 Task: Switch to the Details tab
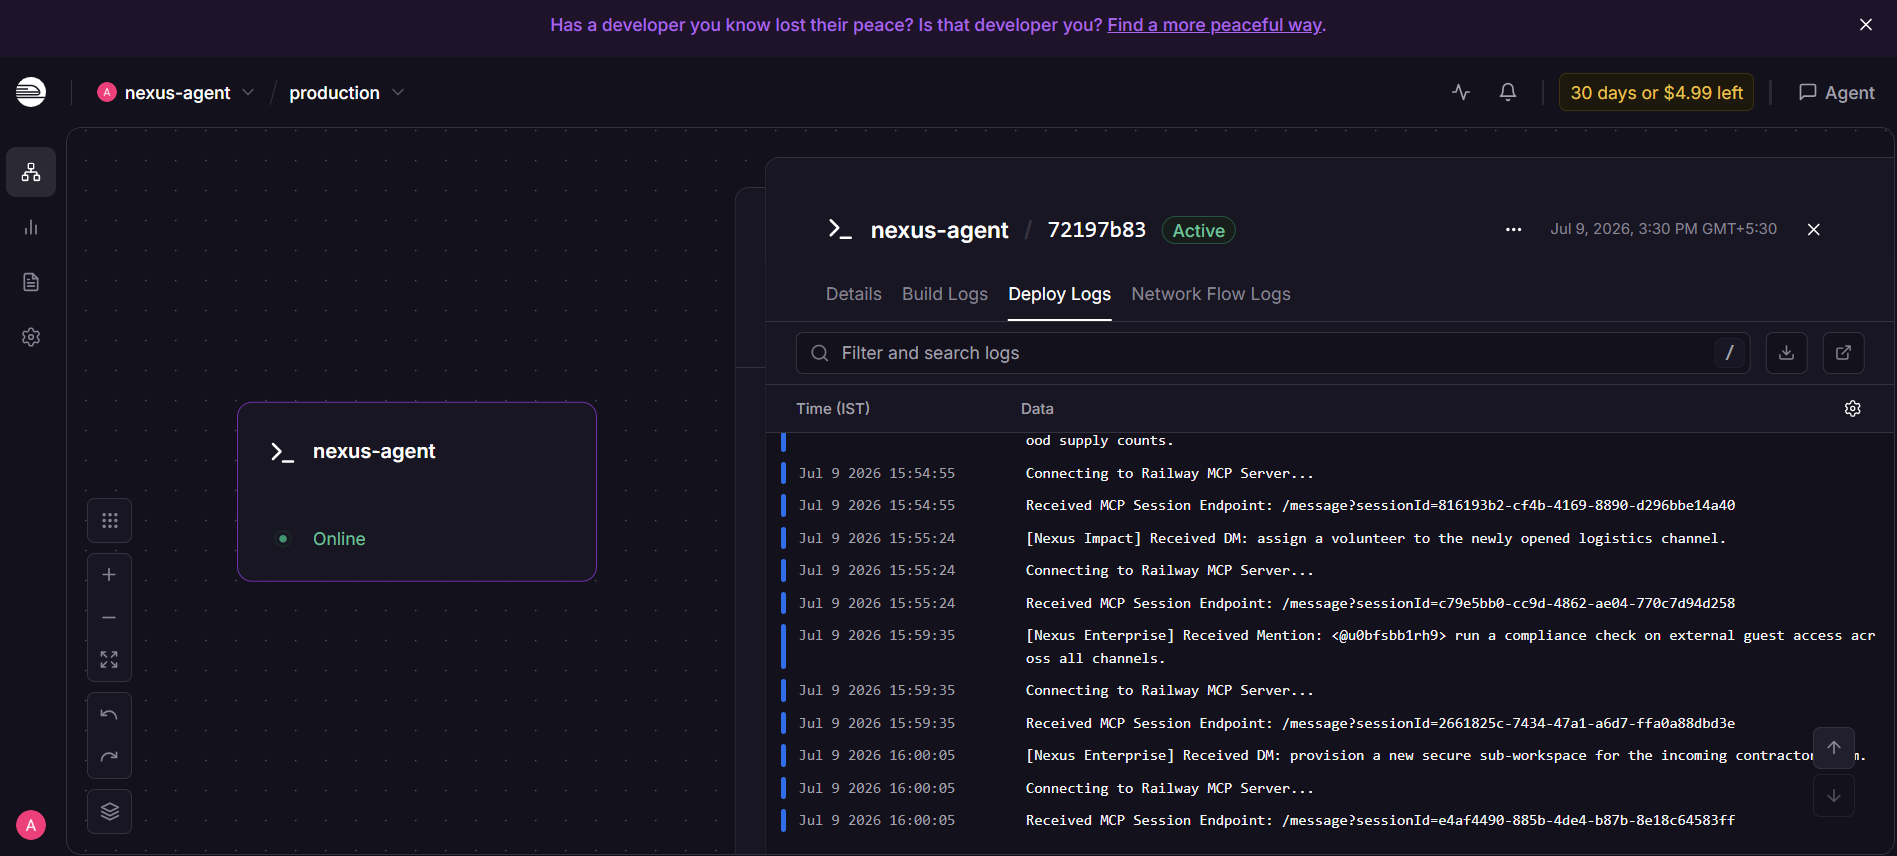(x=854, y=294)
